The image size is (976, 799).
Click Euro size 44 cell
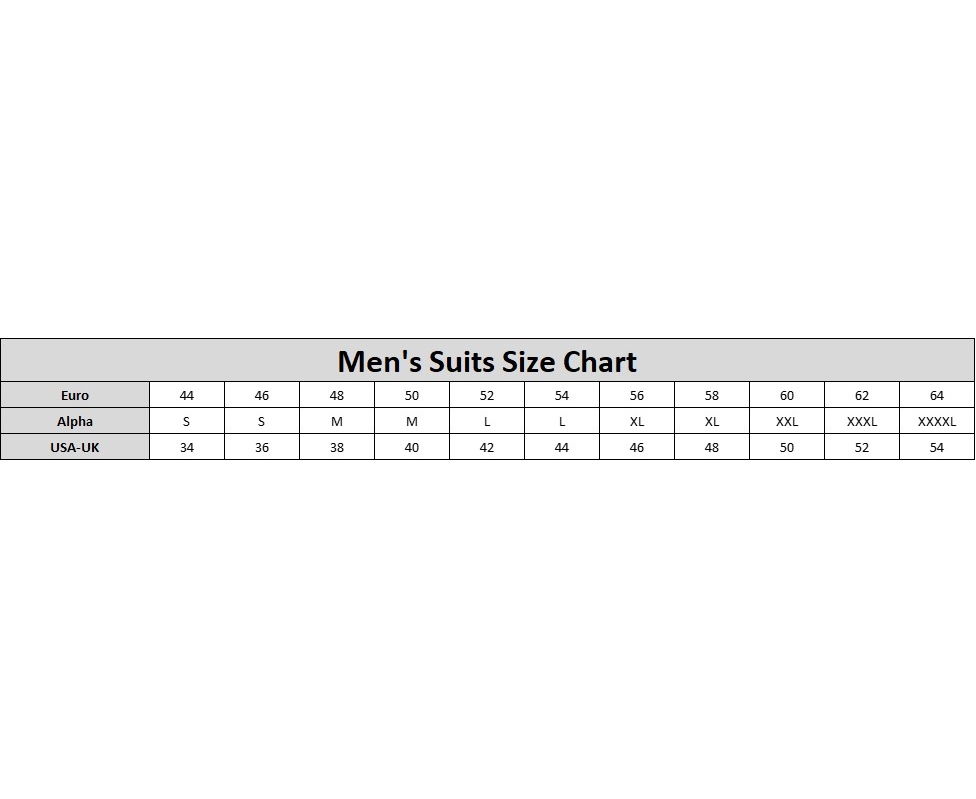point(187,395)
